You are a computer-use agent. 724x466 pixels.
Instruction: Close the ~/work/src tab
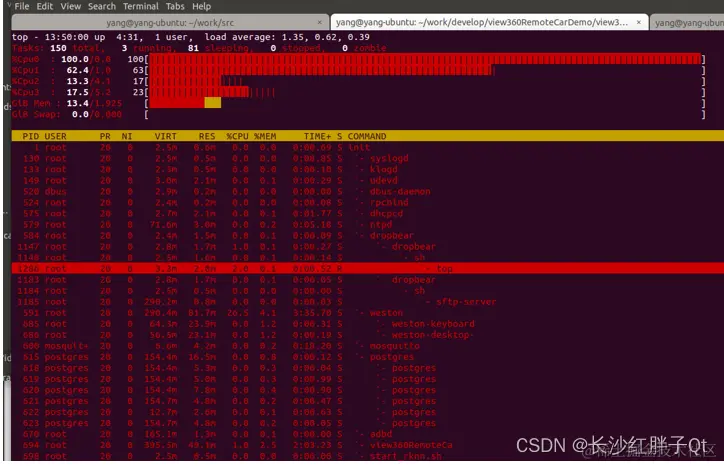click(320, 22)
